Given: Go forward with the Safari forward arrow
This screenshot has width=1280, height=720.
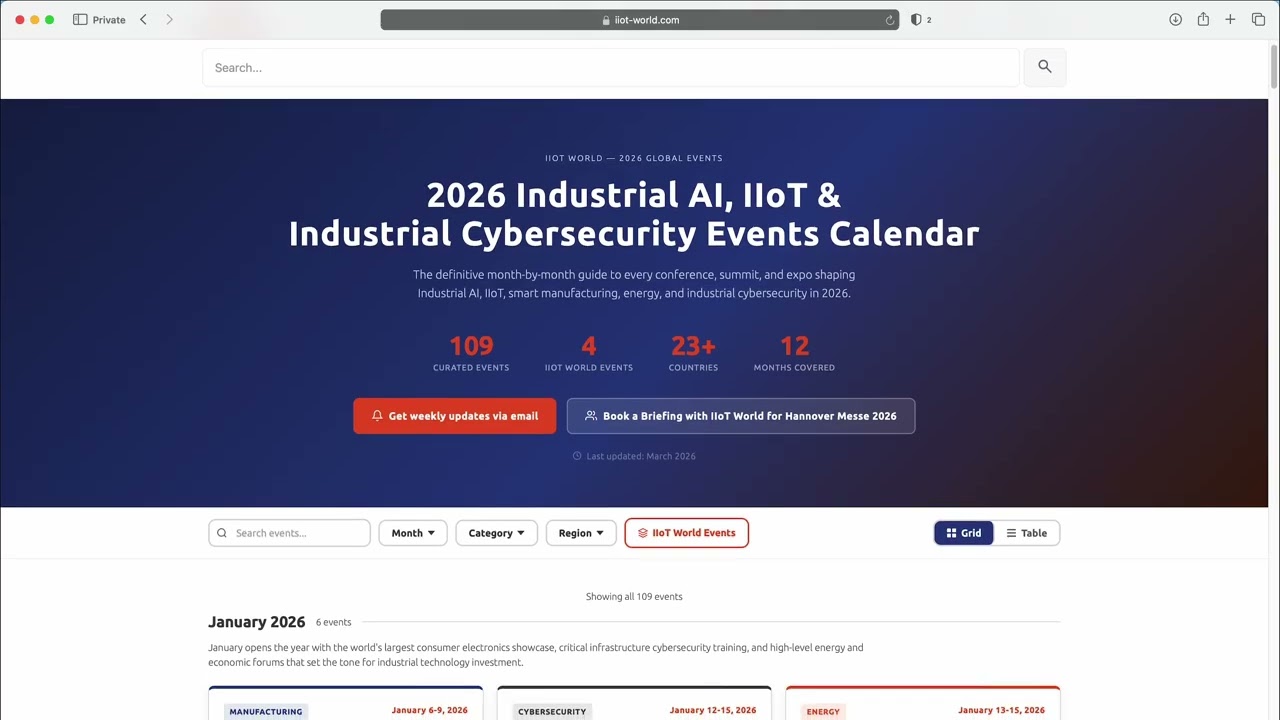Looking at the screenshot, I should [x=169, y=20].
